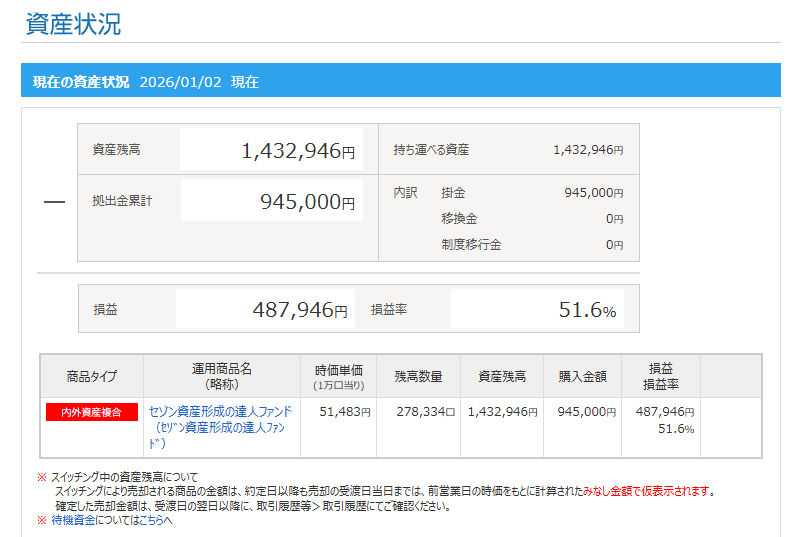Click the red 内外資産複合 product type badge
Viewport: 793px width, 537px height.
(92, 412)
